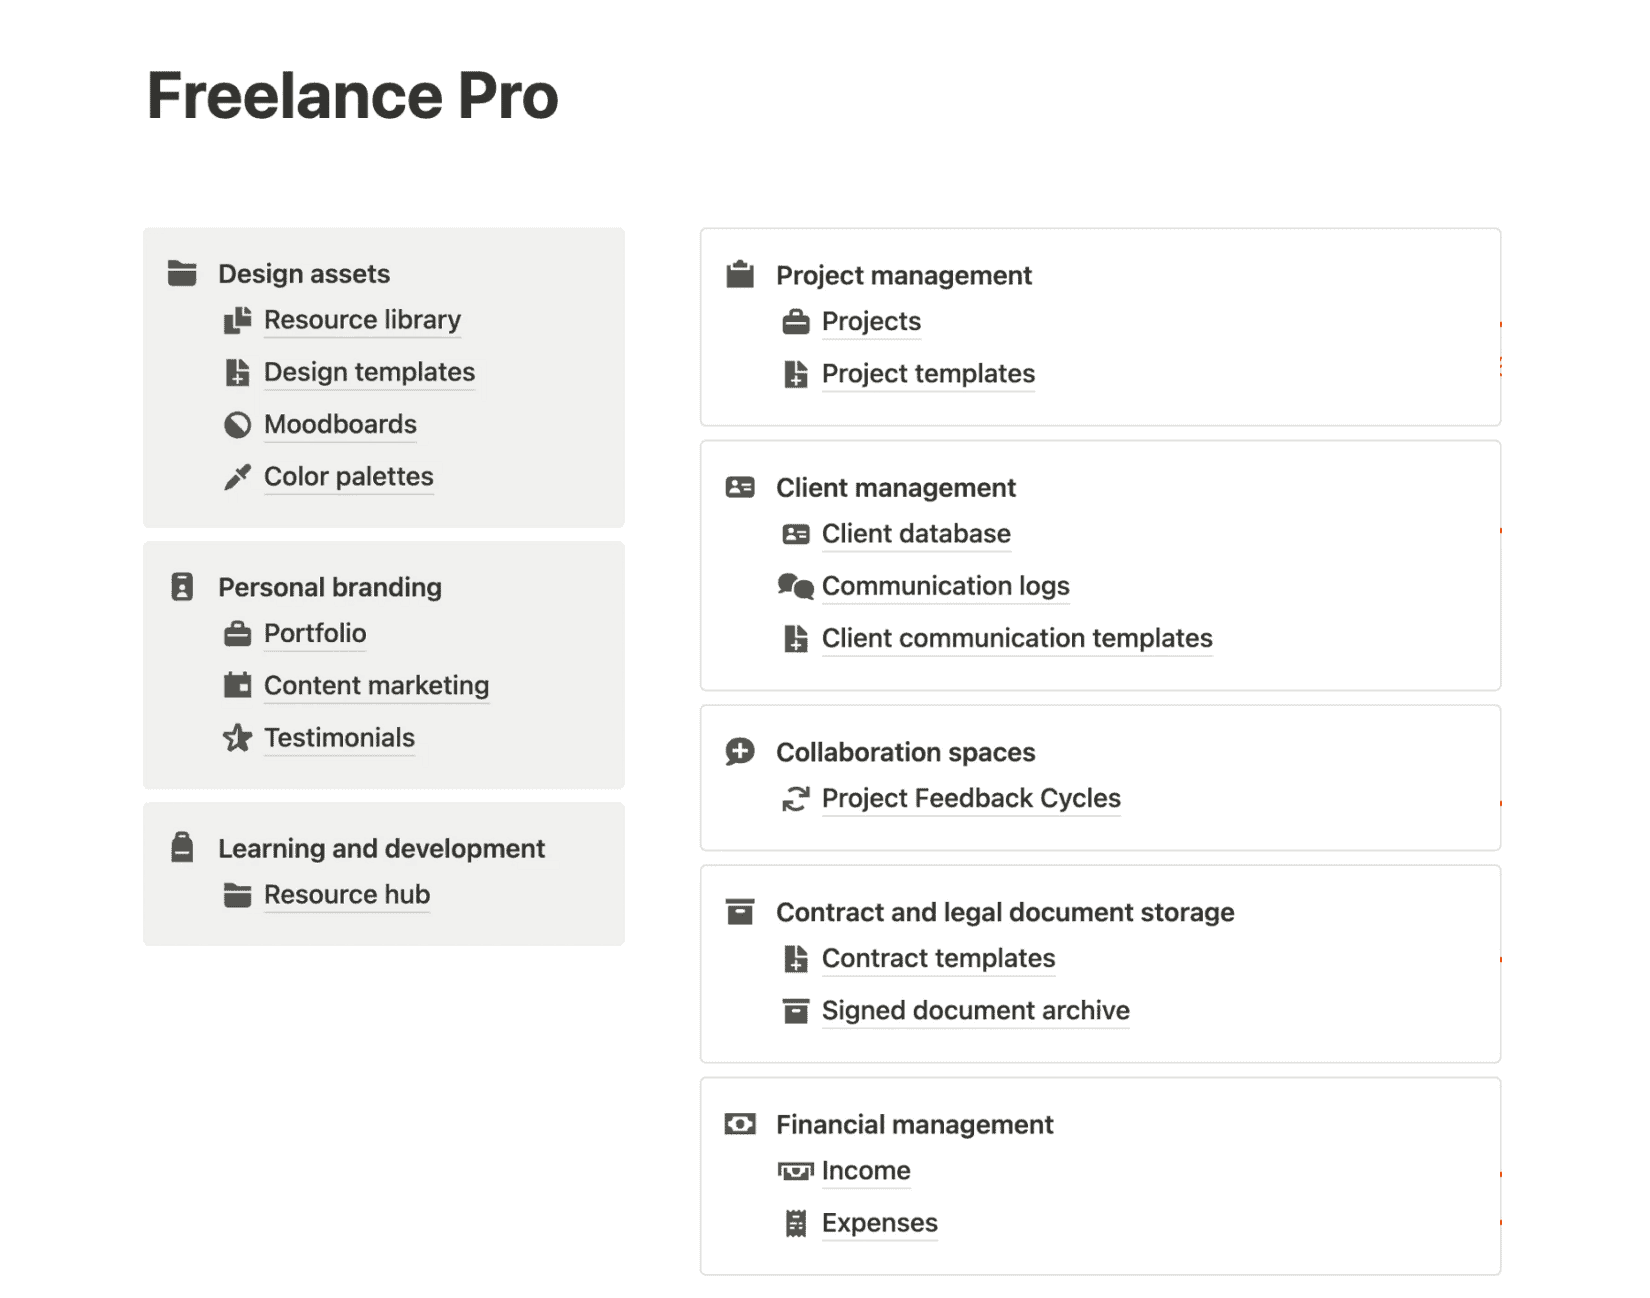The height and width of the screenshot is (1298, 1650).
Task: Click the cash icon next to Income
Action: tap(795, 1171)
